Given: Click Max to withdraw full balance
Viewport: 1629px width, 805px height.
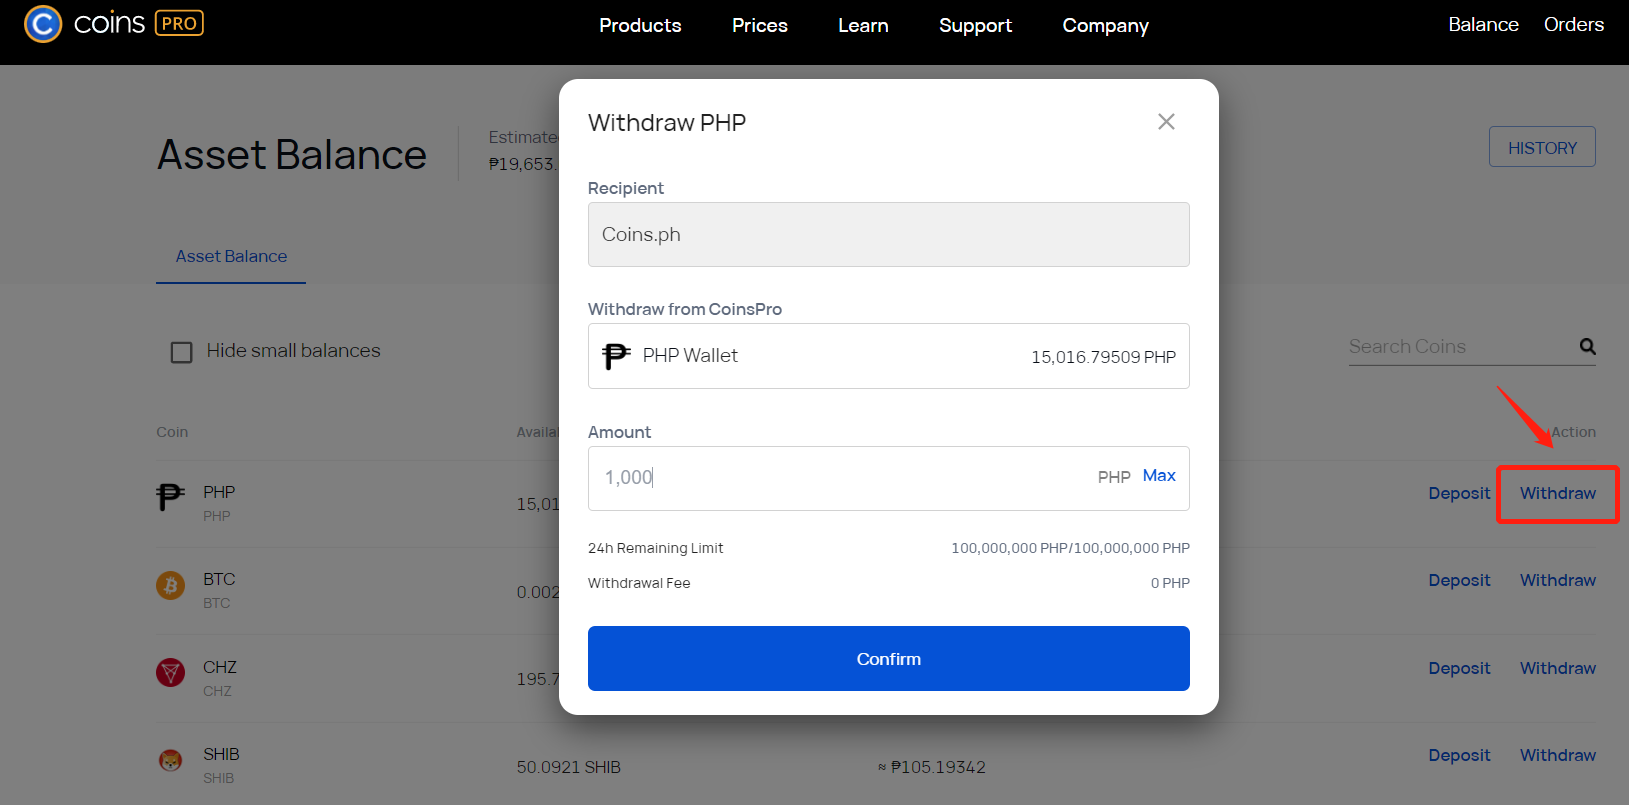Looking at the screenshot, I should (x=1158, y=475).
